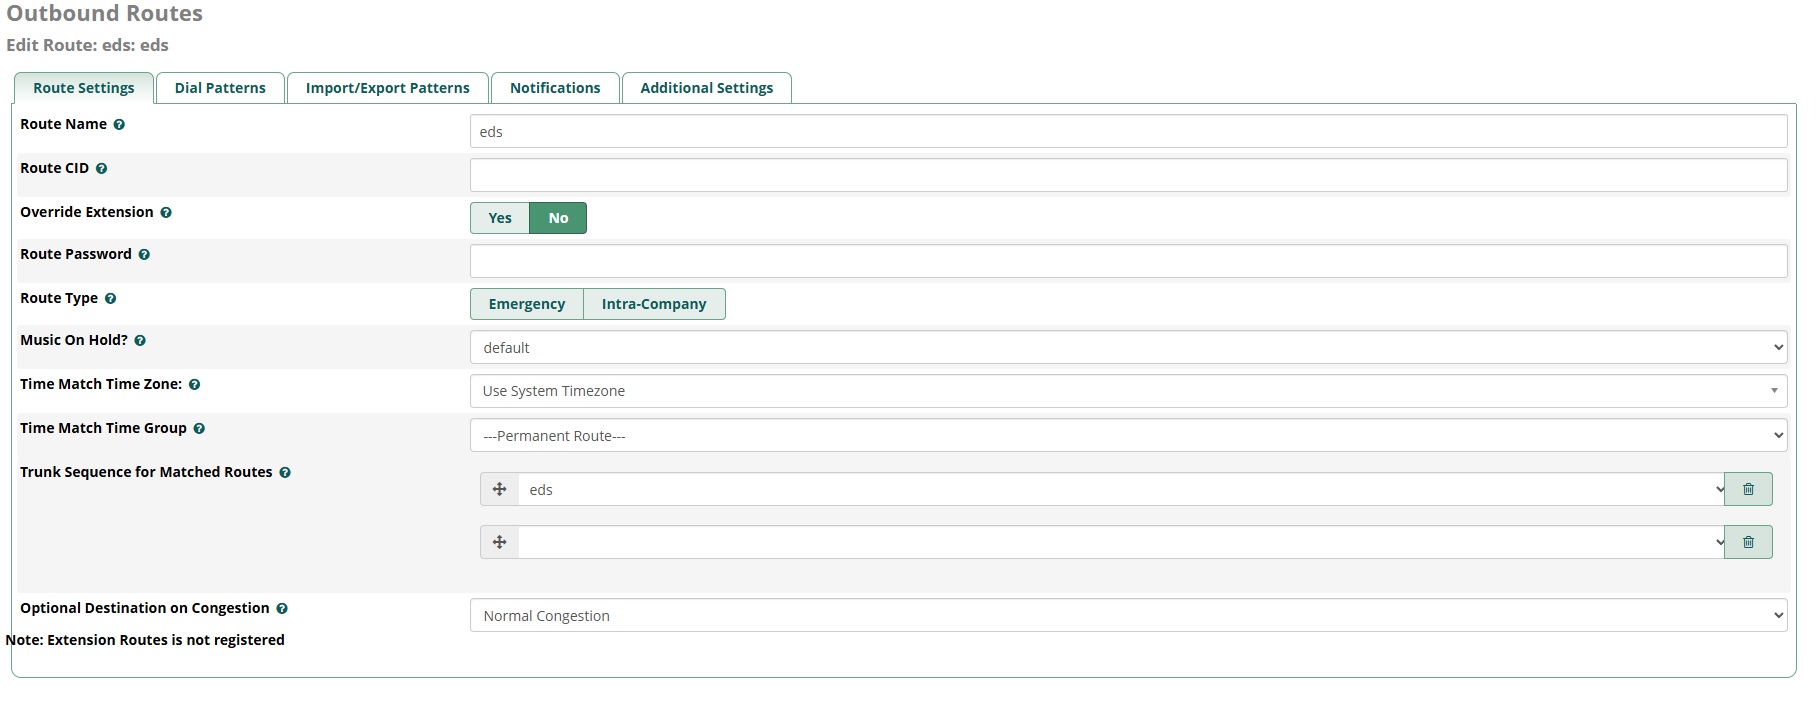1816x704 pixels.
Task: Toggle Intra-Company route type
Action: coord(654,304)
